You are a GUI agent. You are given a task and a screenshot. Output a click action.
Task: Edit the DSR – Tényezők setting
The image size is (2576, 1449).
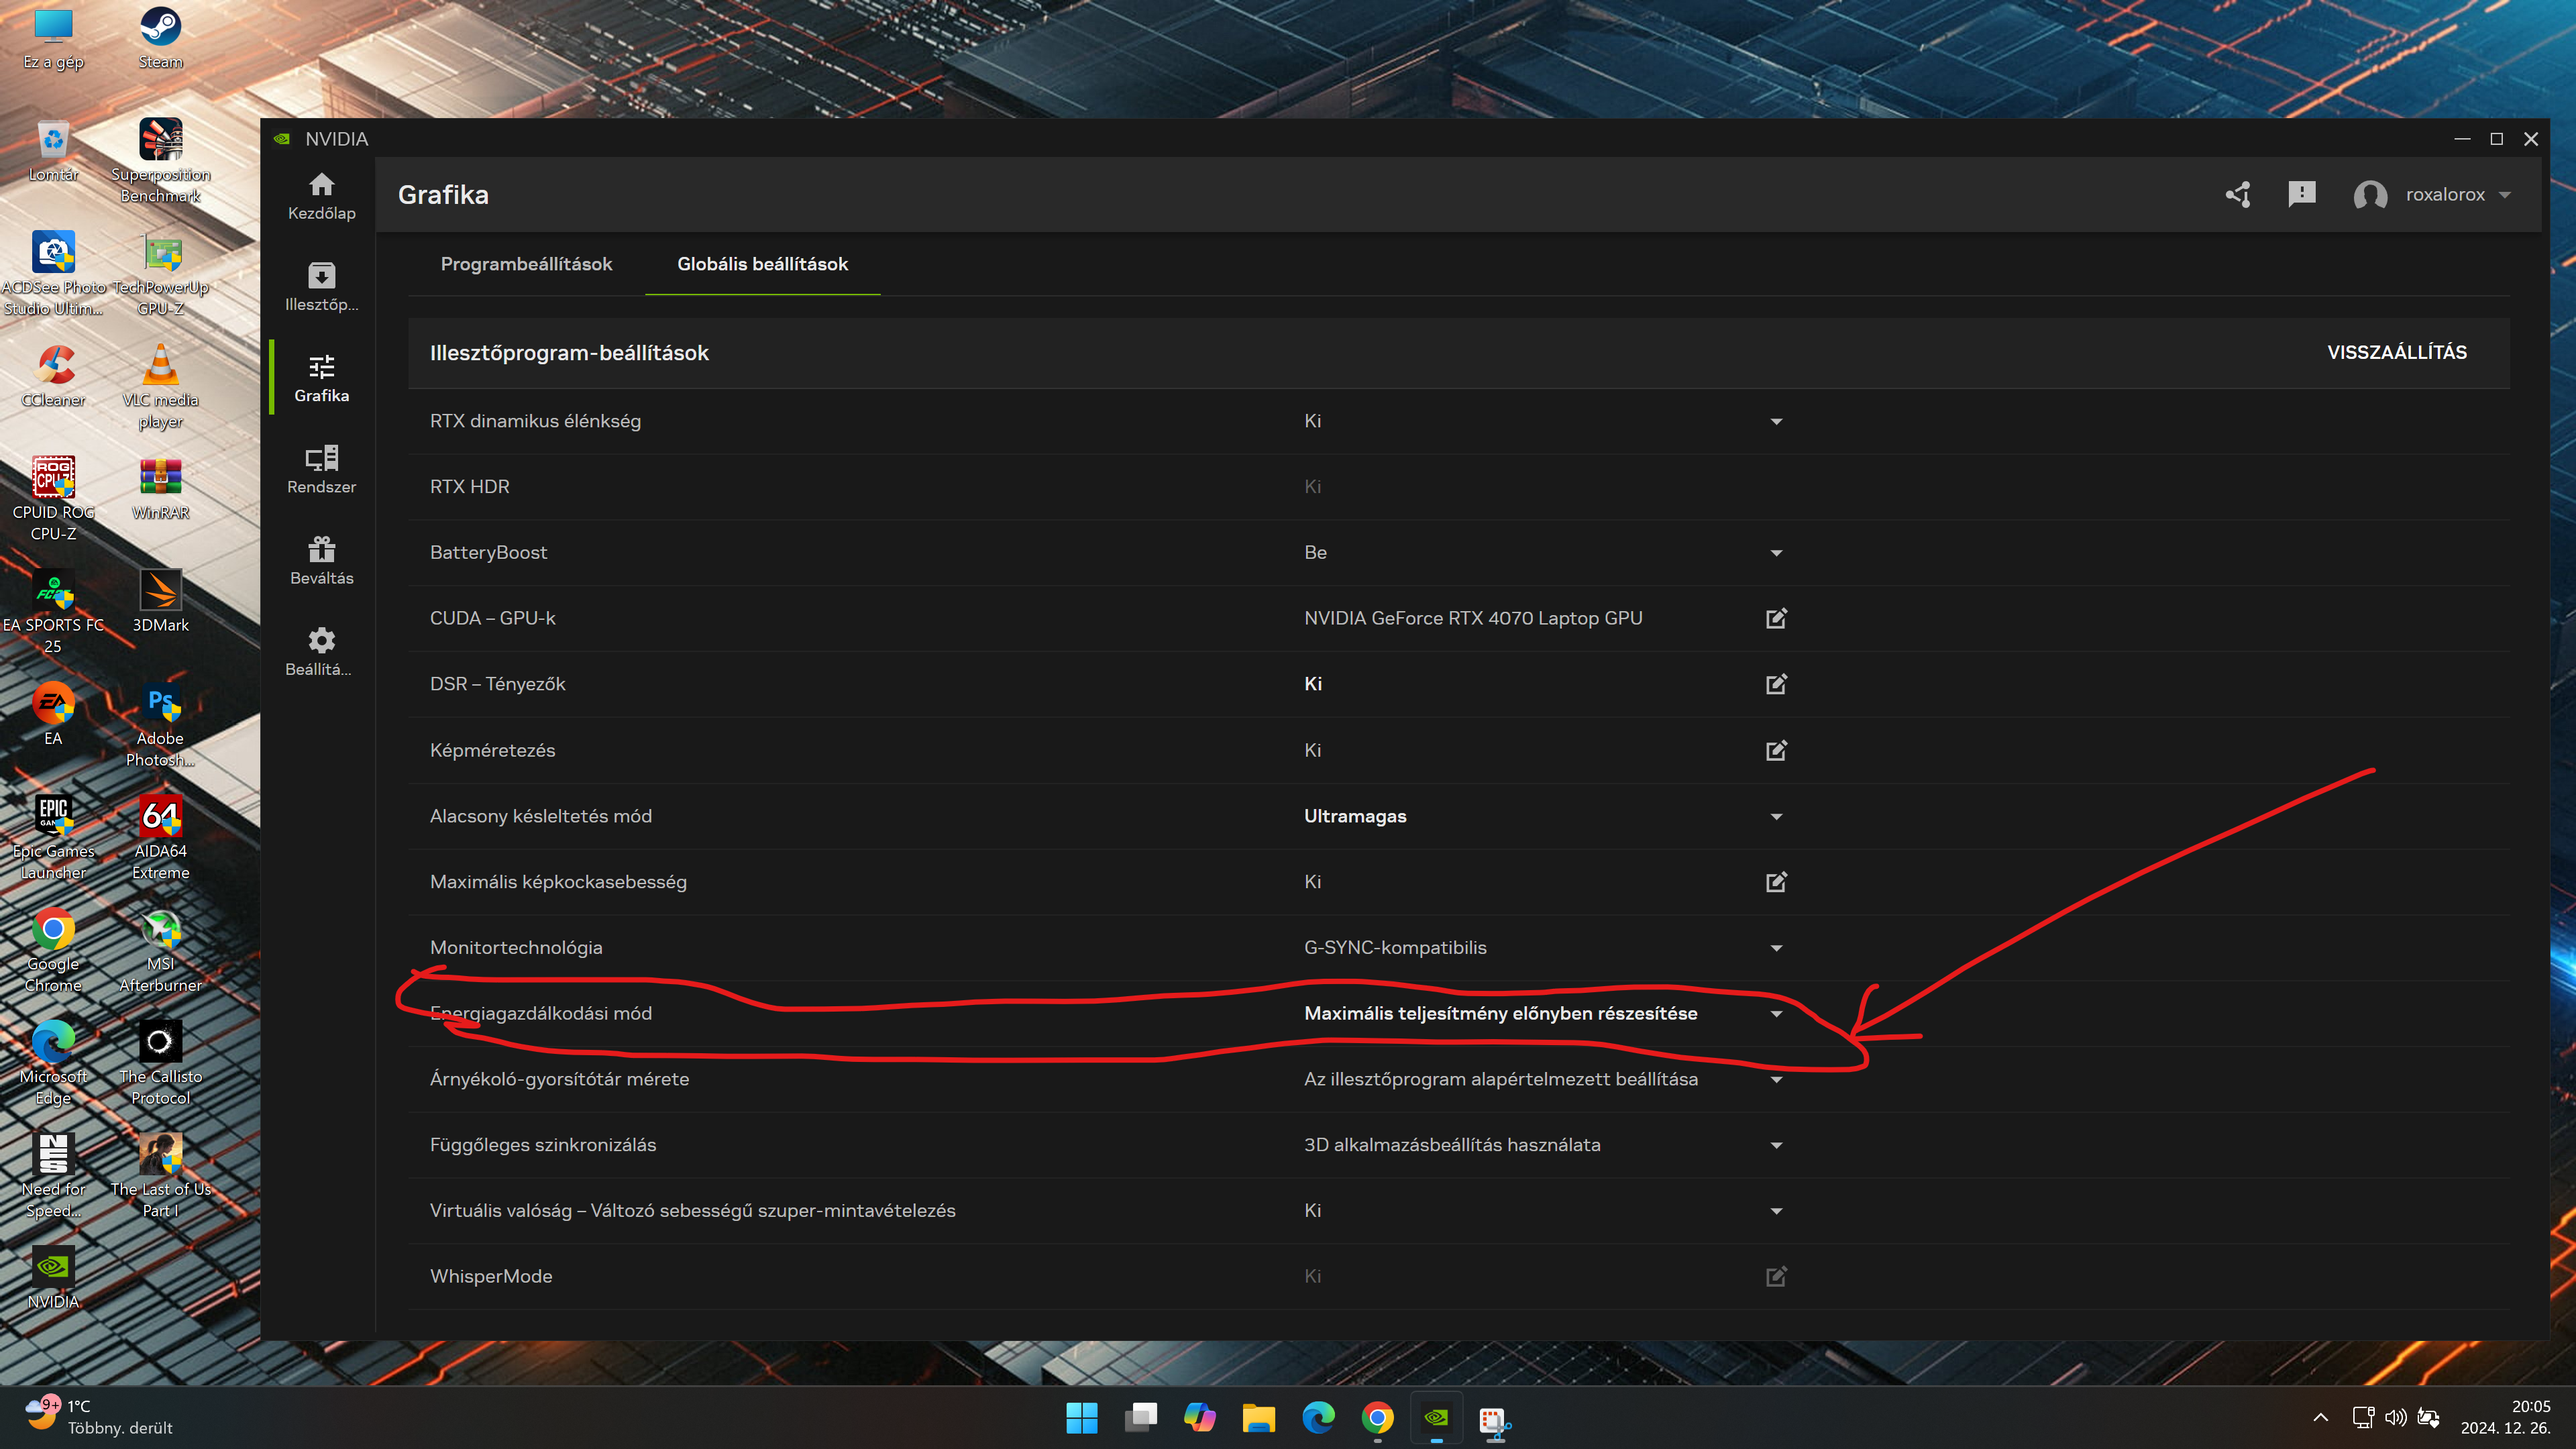click(1776, 684)
